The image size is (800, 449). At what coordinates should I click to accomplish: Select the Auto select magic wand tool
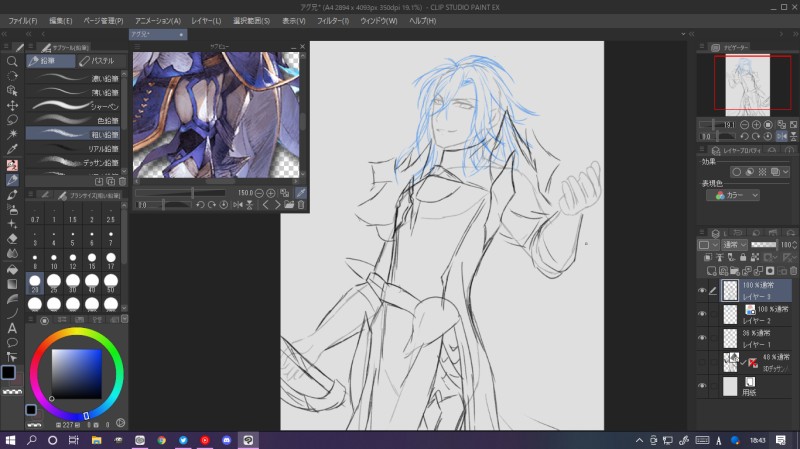tap(12, 134)
